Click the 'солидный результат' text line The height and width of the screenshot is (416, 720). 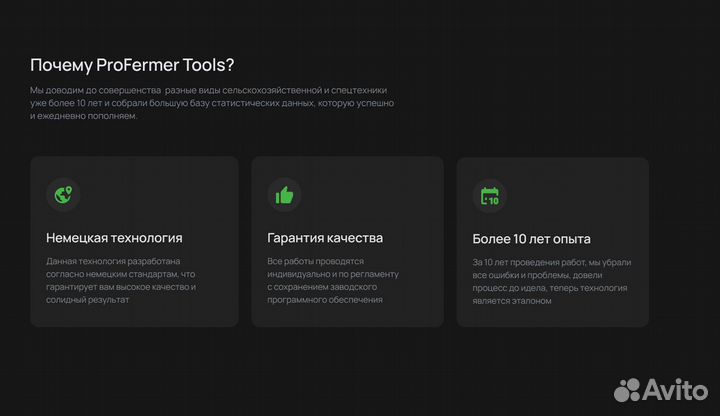coord(88,300)
